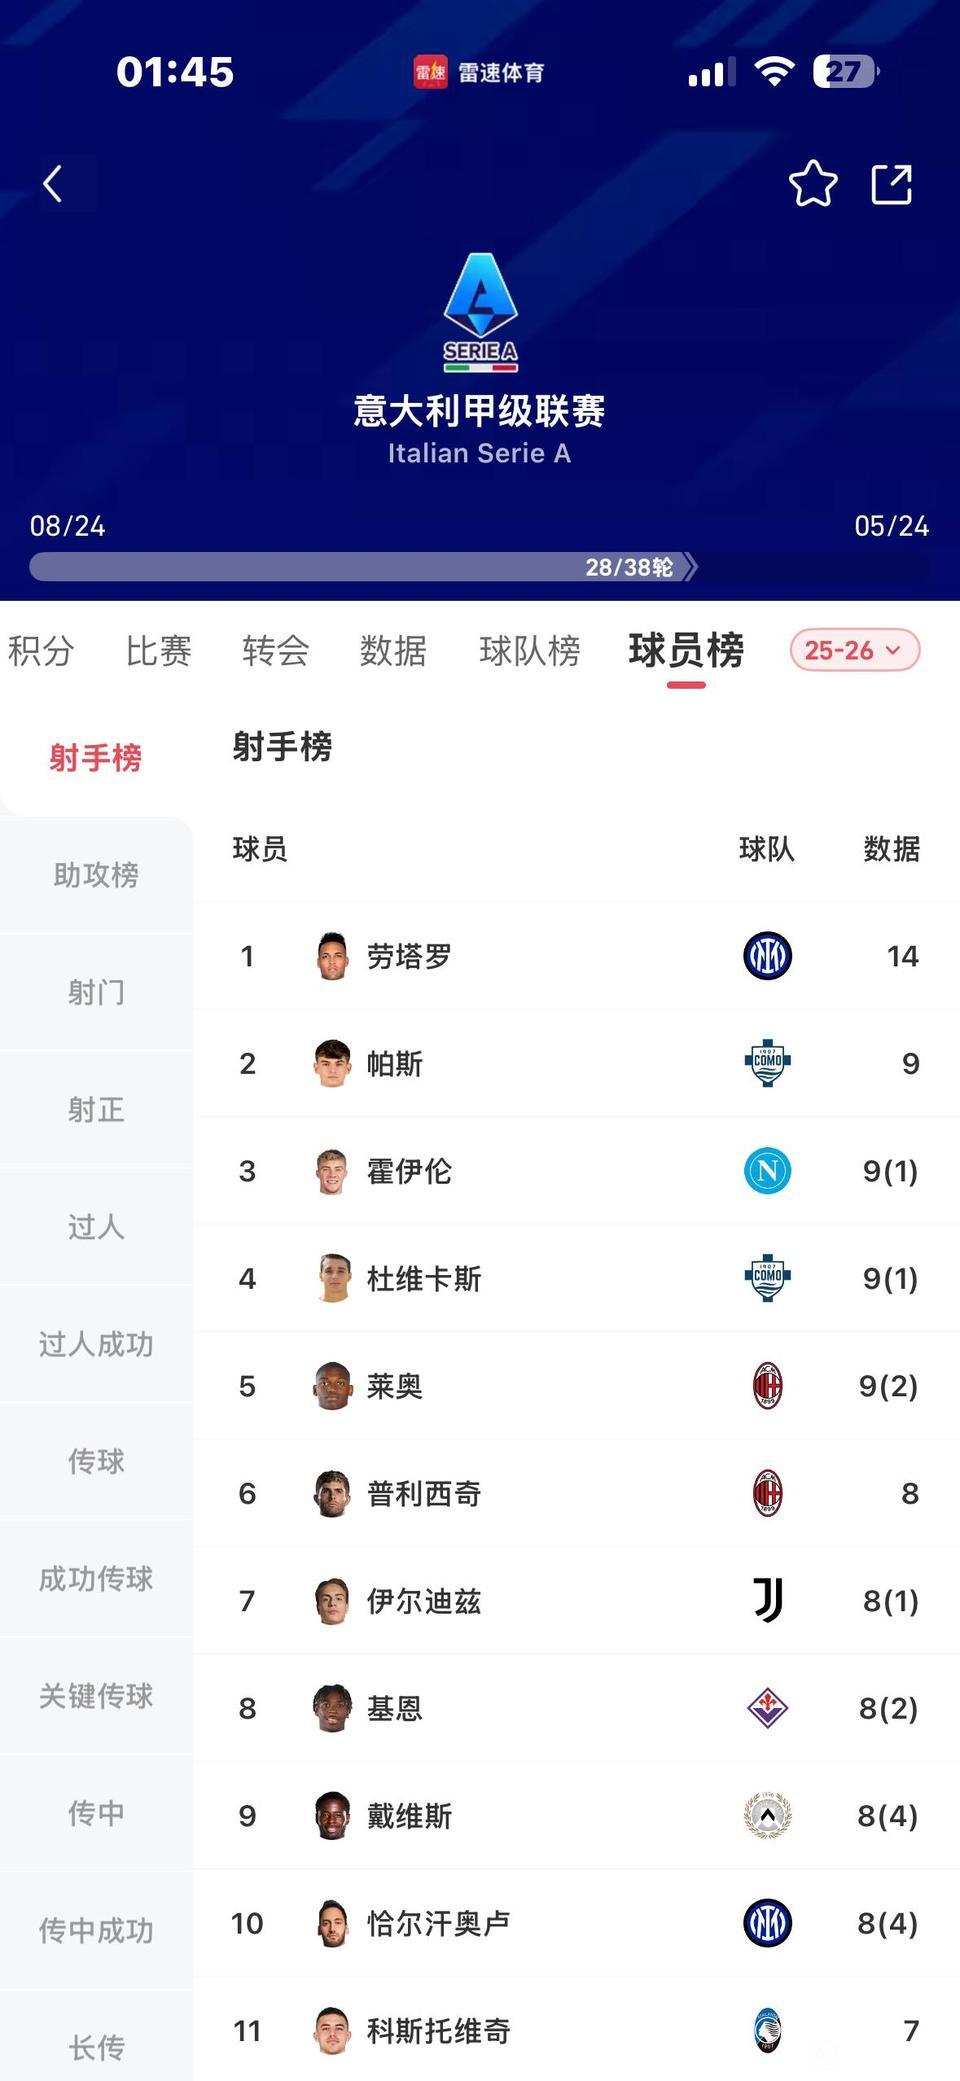Tap Juventus team logo in row 7

pyautogui.click(x=767, y=1600)
